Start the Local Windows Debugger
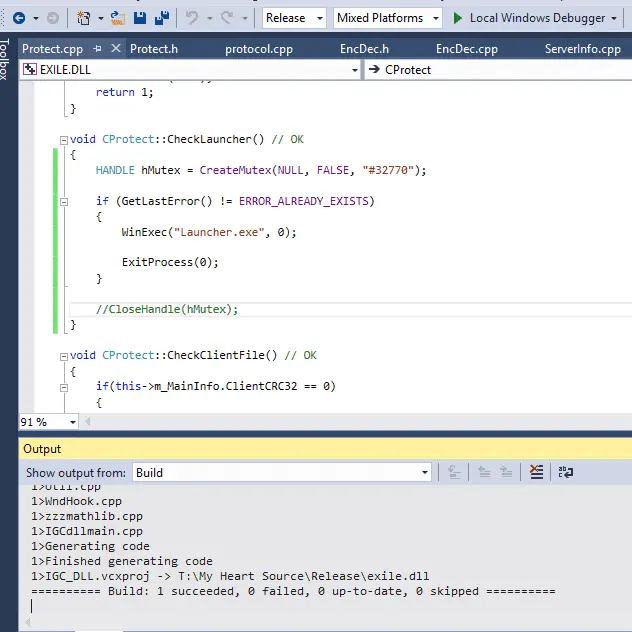 [529, 18]
